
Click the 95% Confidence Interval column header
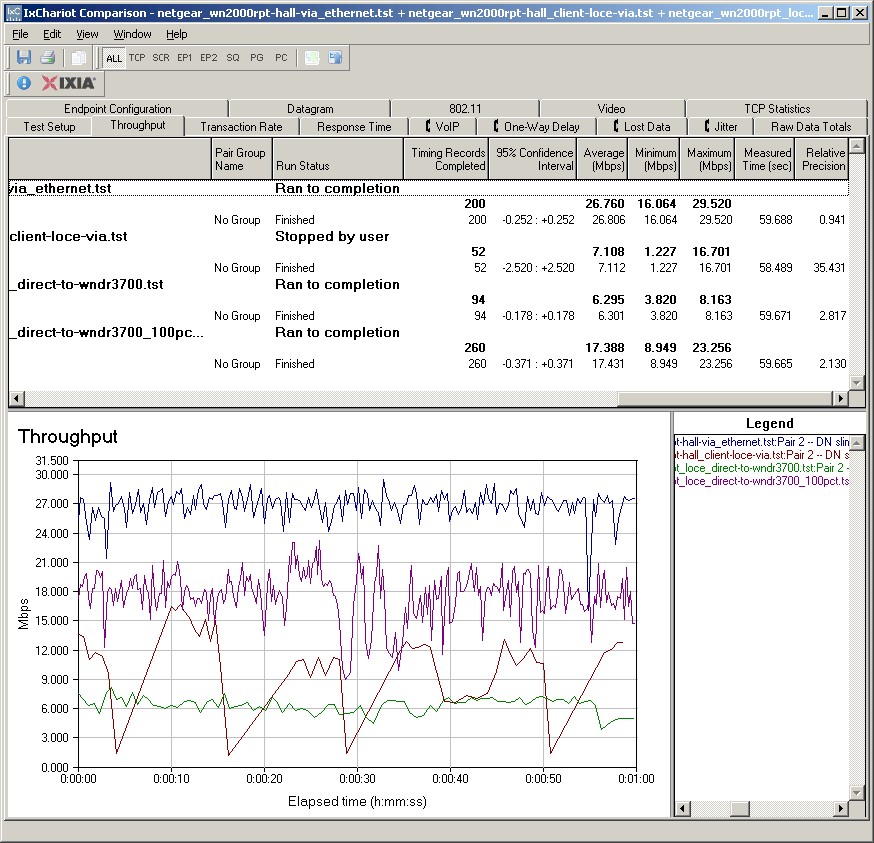pos(532,159)
